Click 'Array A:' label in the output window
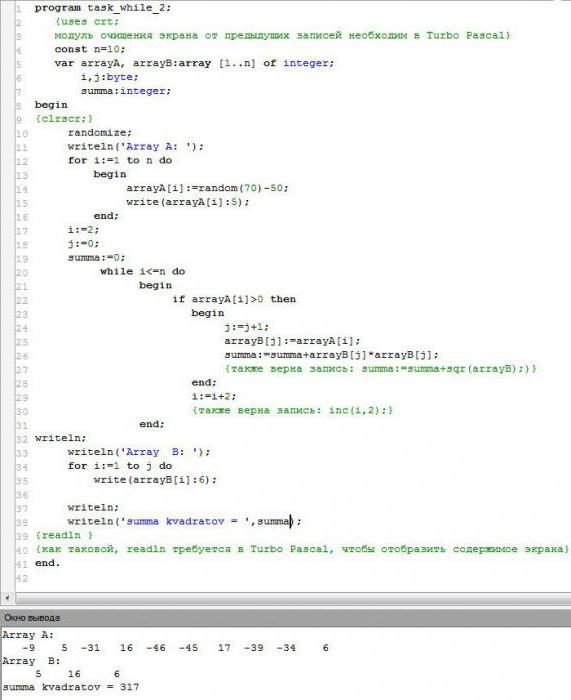Viewport: 571px width, 700px height. pos(28,635)
